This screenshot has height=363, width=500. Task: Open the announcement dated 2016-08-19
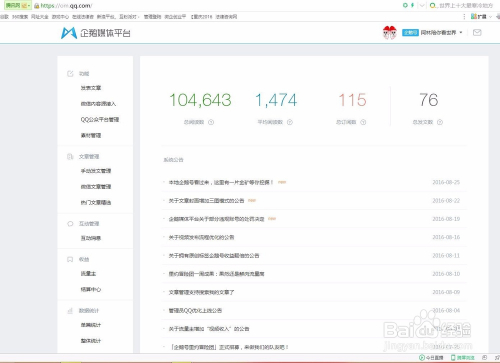coord(216,219)
